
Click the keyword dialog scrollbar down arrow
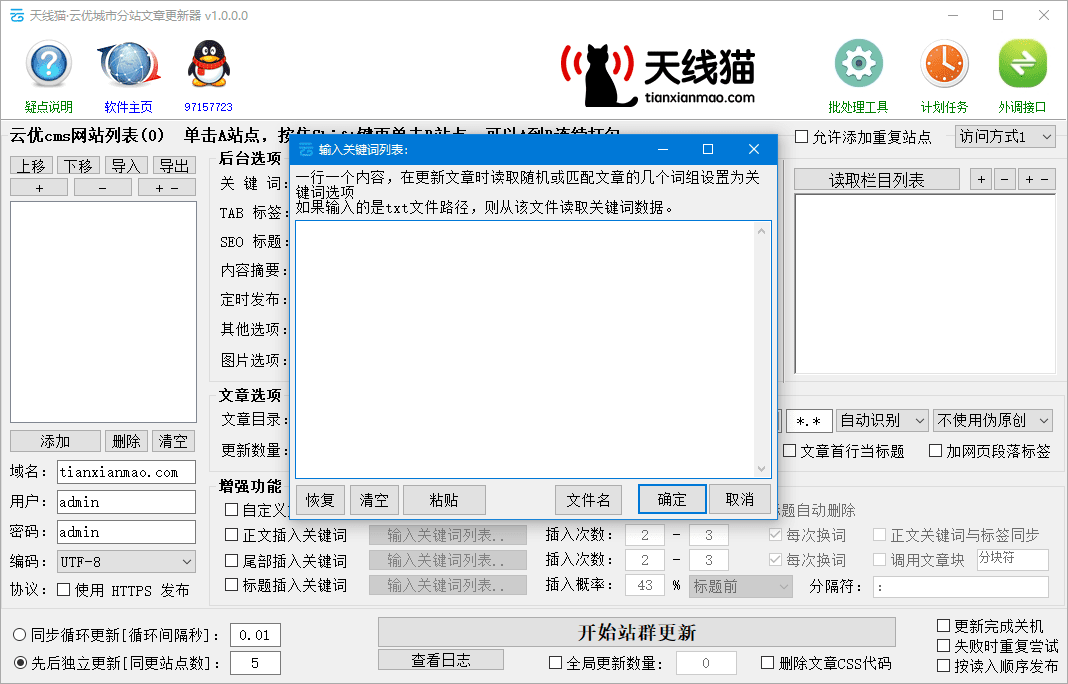(761, 469)
